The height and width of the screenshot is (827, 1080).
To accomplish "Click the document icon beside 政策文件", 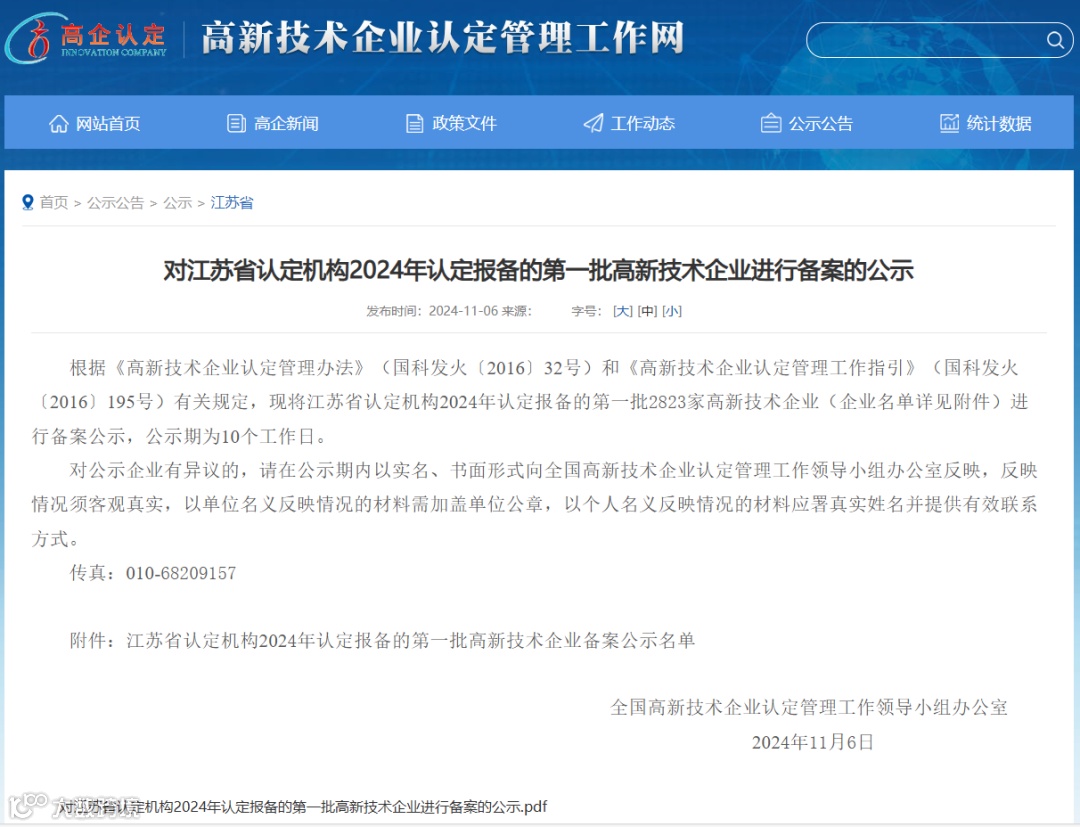I will (415, 123).
